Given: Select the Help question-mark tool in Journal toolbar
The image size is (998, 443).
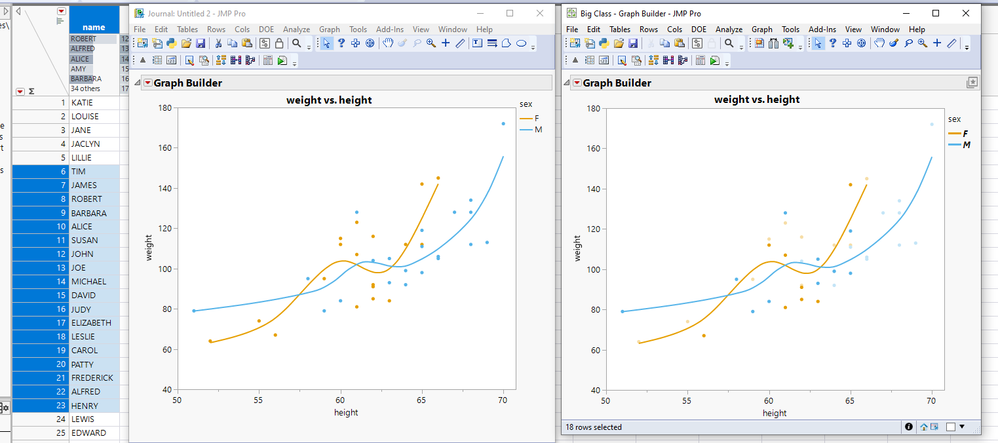Looking at the screenshot, I should click(341, 43).
